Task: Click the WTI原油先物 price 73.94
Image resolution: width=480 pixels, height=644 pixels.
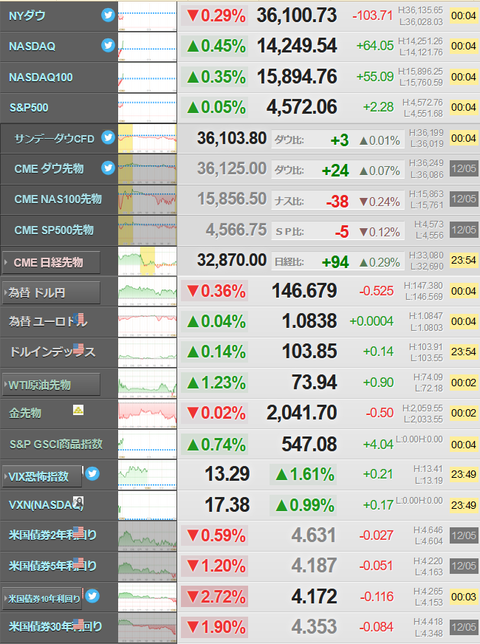Action: tap(315, 382)
